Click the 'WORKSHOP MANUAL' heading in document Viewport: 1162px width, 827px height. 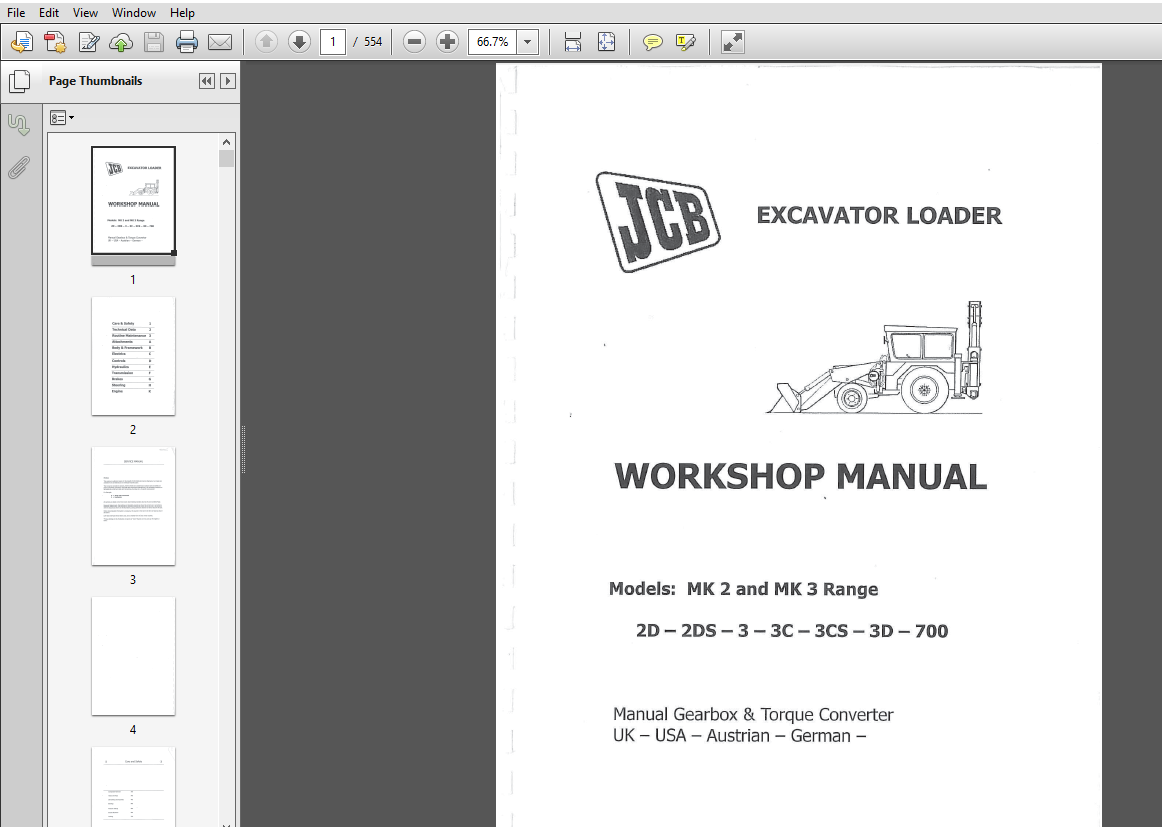(800, 476)
